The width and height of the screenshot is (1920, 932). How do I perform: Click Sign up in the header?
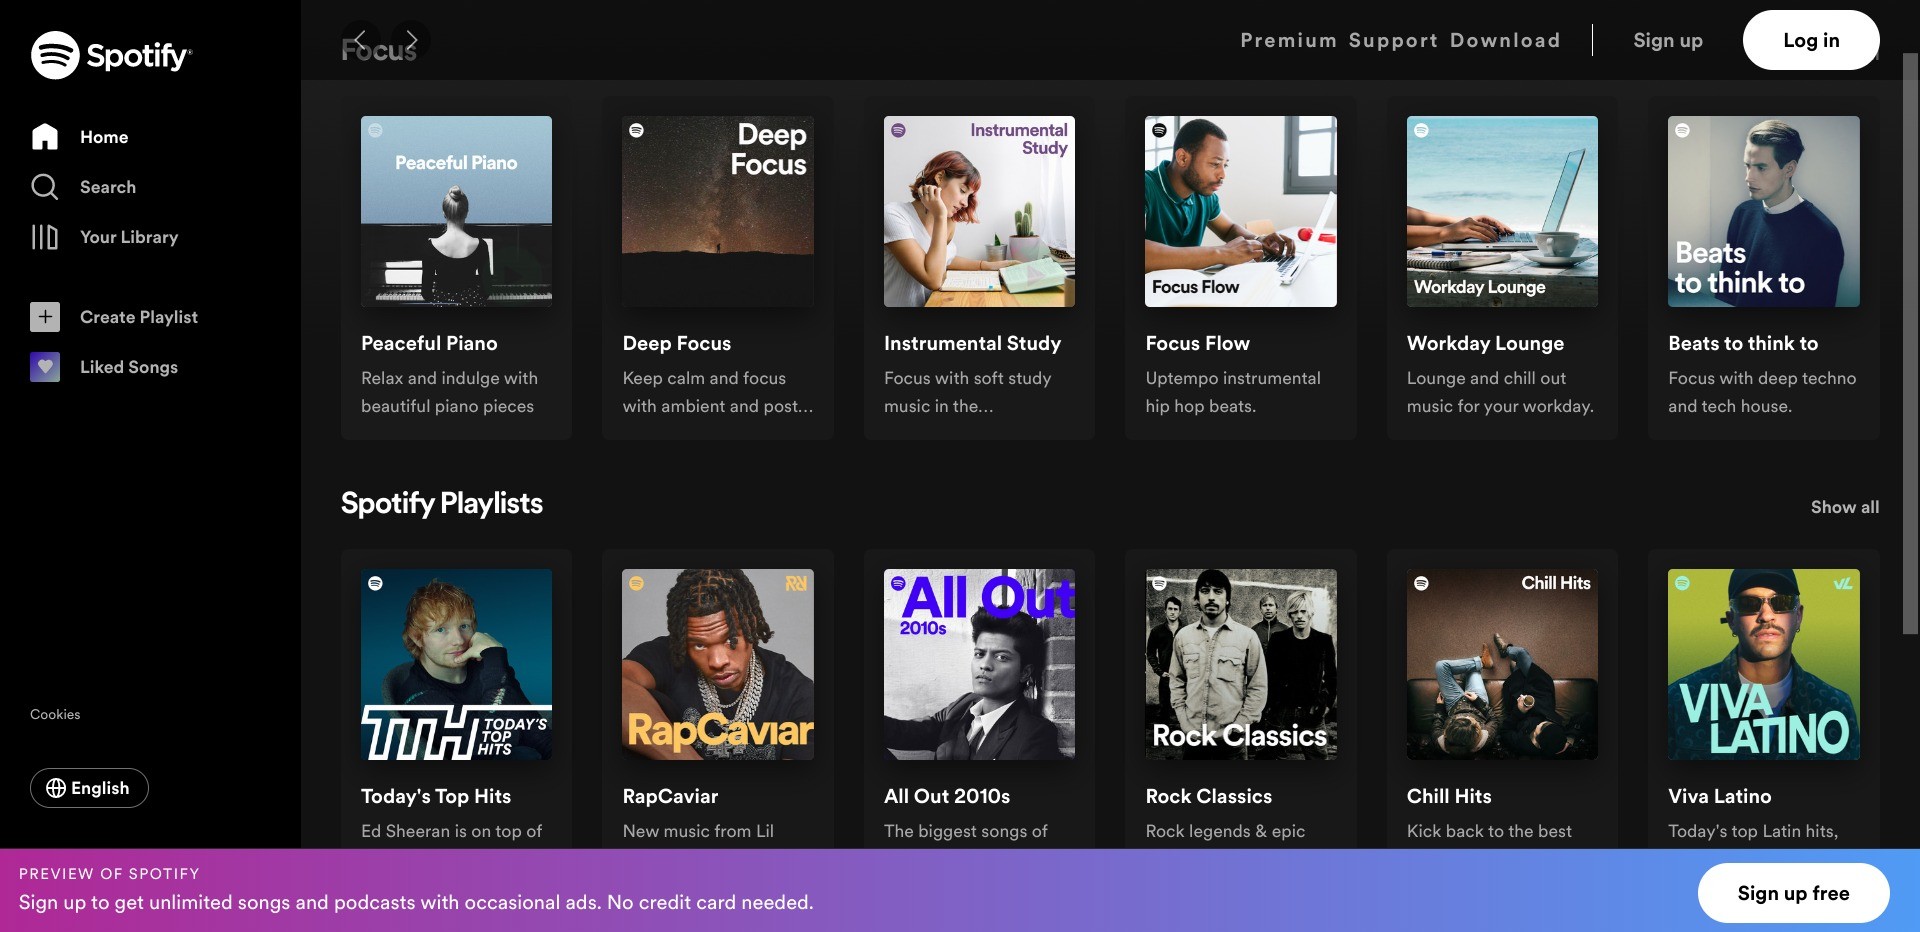(x=1668, y=40)
